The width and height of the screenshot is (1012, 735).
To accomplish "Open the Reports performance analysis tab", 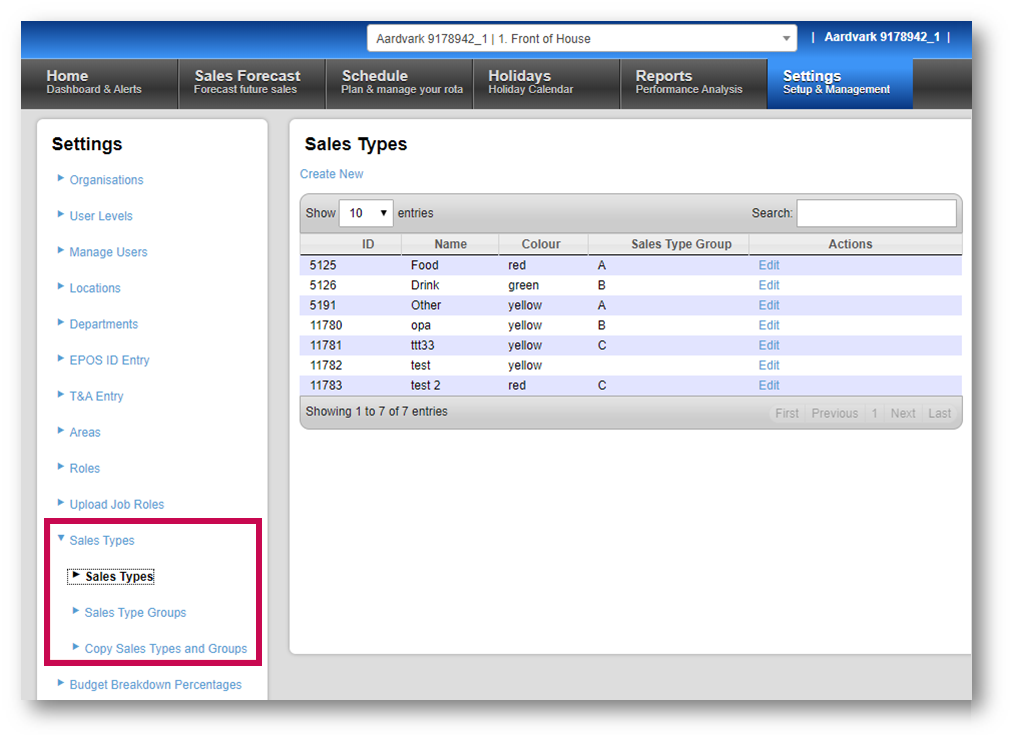I will pyautogui.click(x=688, y=82).
